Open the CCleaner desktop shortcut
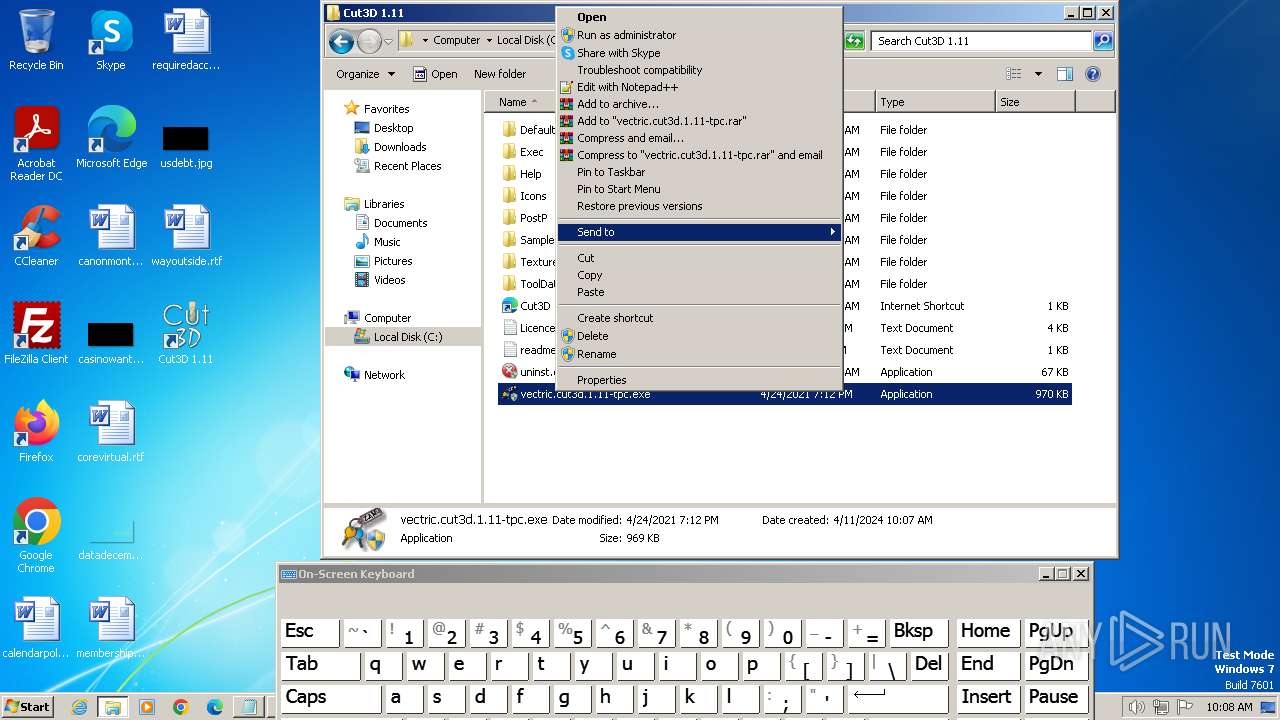Image resolution: width=1280 pixels, height=720 pixels. pyautogui.click(x=36, y=236)
